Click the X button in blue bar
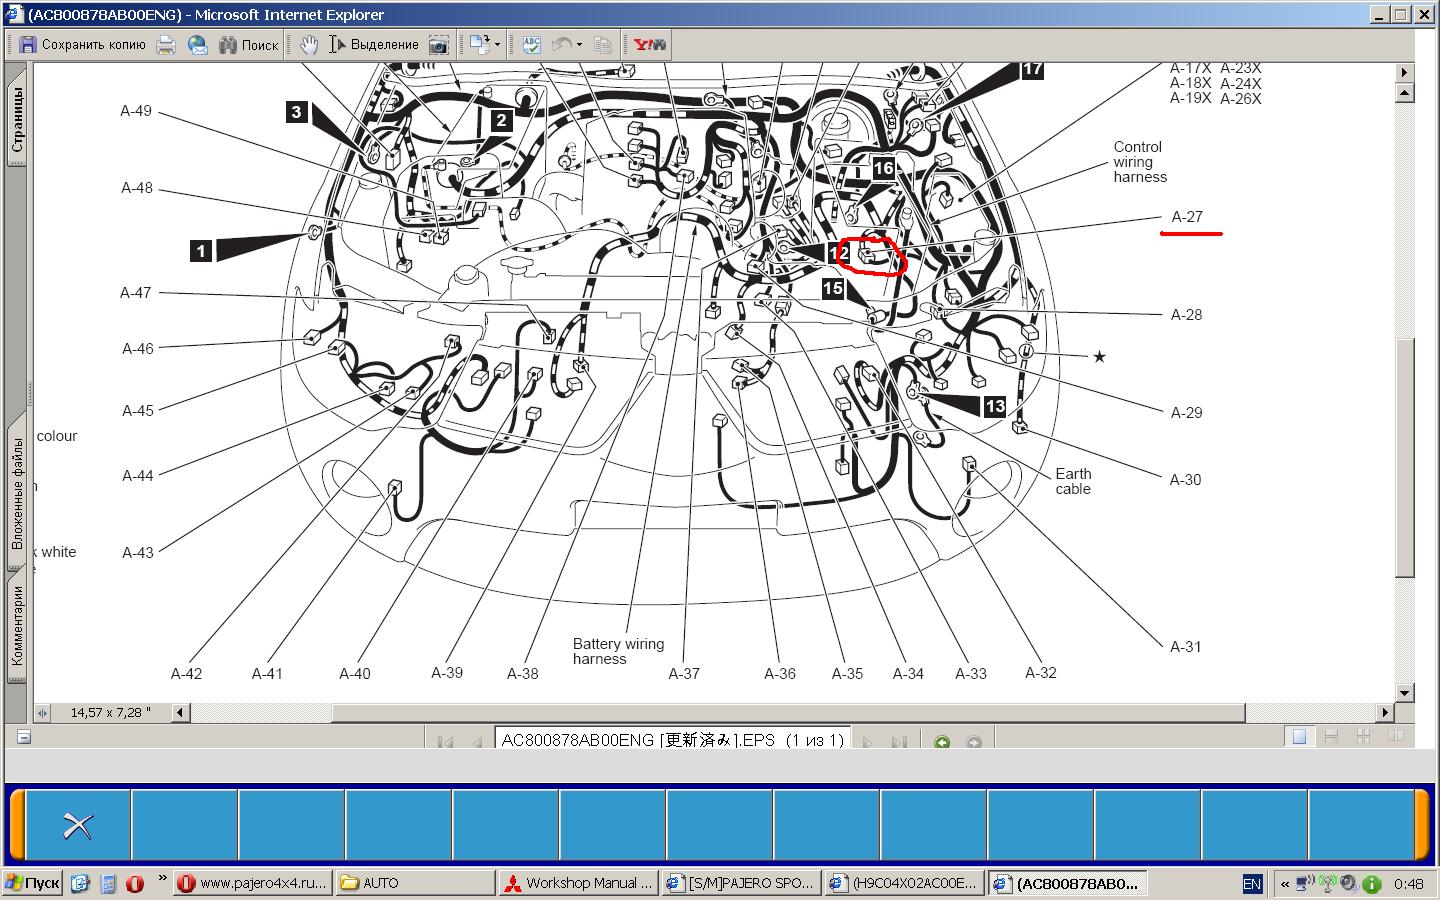The height and width of the screenshot is (900, 1440). pos(78,825)
